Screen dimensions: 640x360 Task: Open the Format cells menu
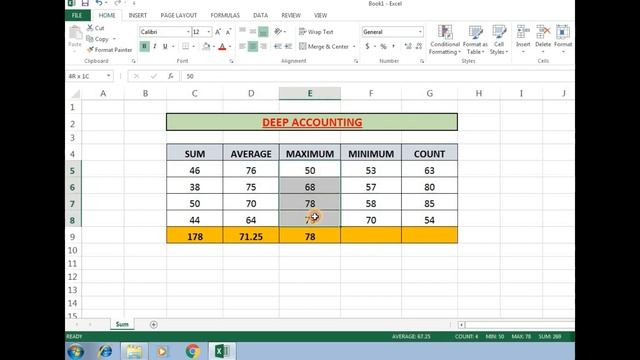click(x=563, y=39)
